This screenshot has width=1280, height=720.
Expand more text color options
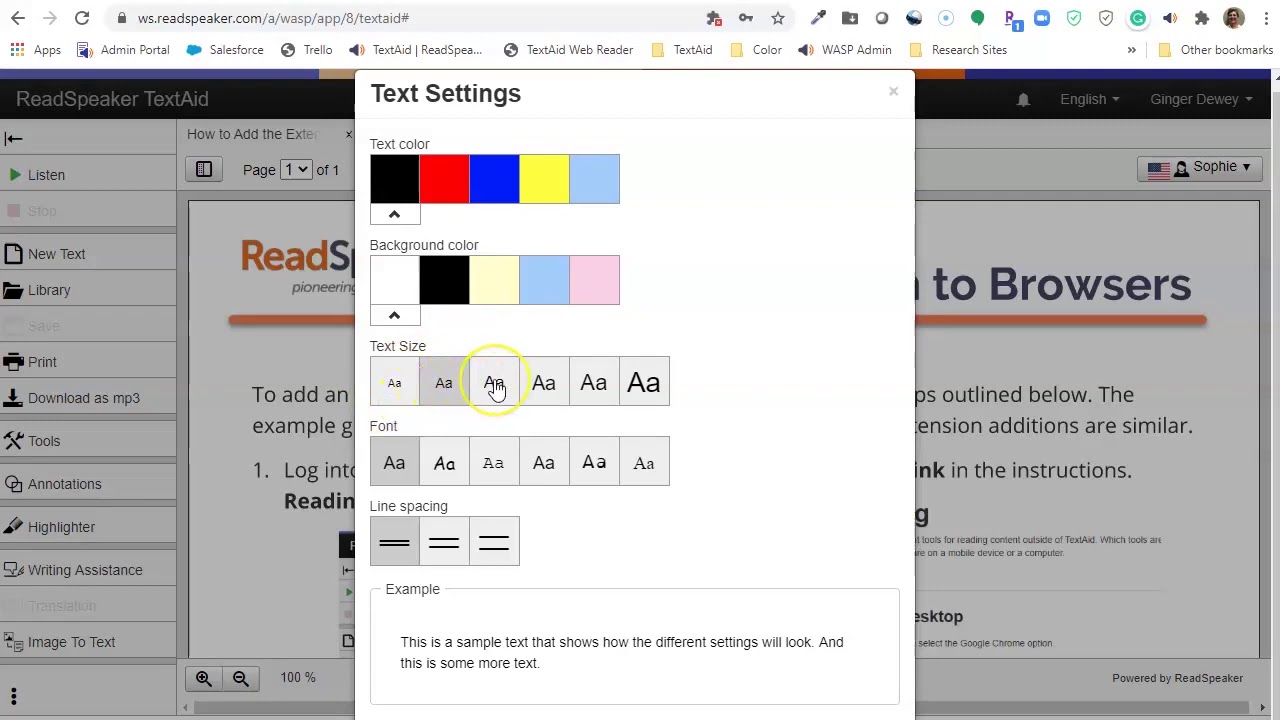pyautogui.click(x=394, y=214)
